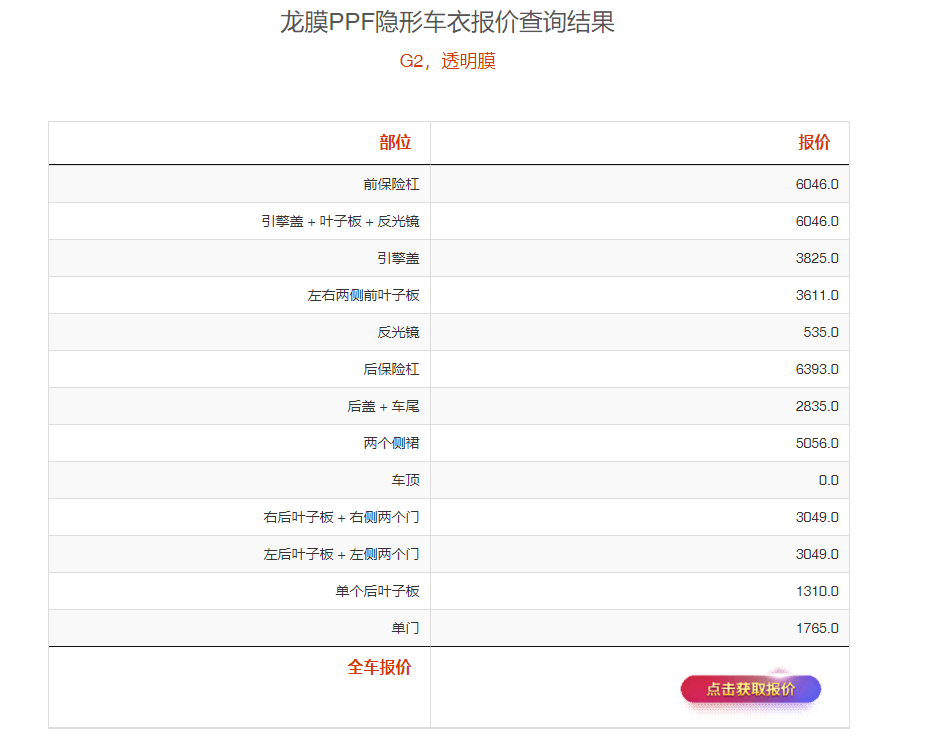Click the 6393.0 price for 后保险杠
Screen dimensions: 926x739
coord(817,369)
